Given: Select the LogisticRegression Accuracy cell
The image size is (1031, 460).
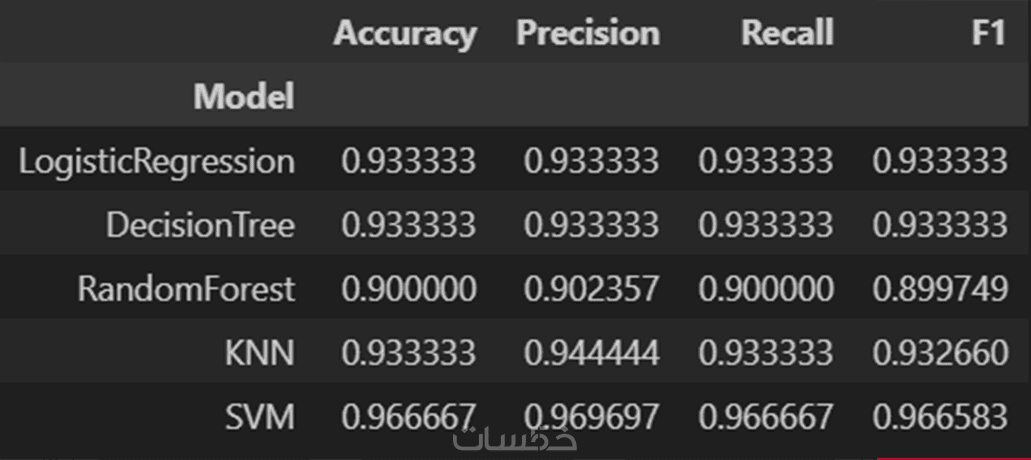Looking at the screenshot, I should coord(409,161).
